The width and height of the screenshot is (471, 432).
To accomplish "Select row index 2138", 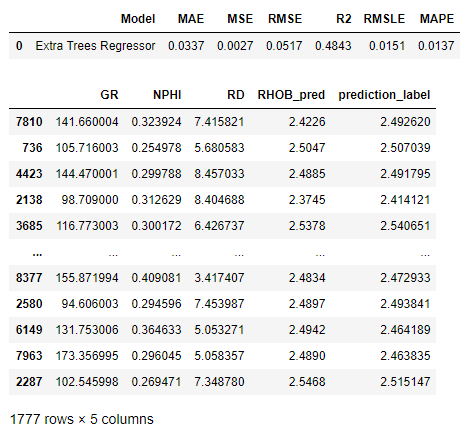I will click(x=29, y=200).
